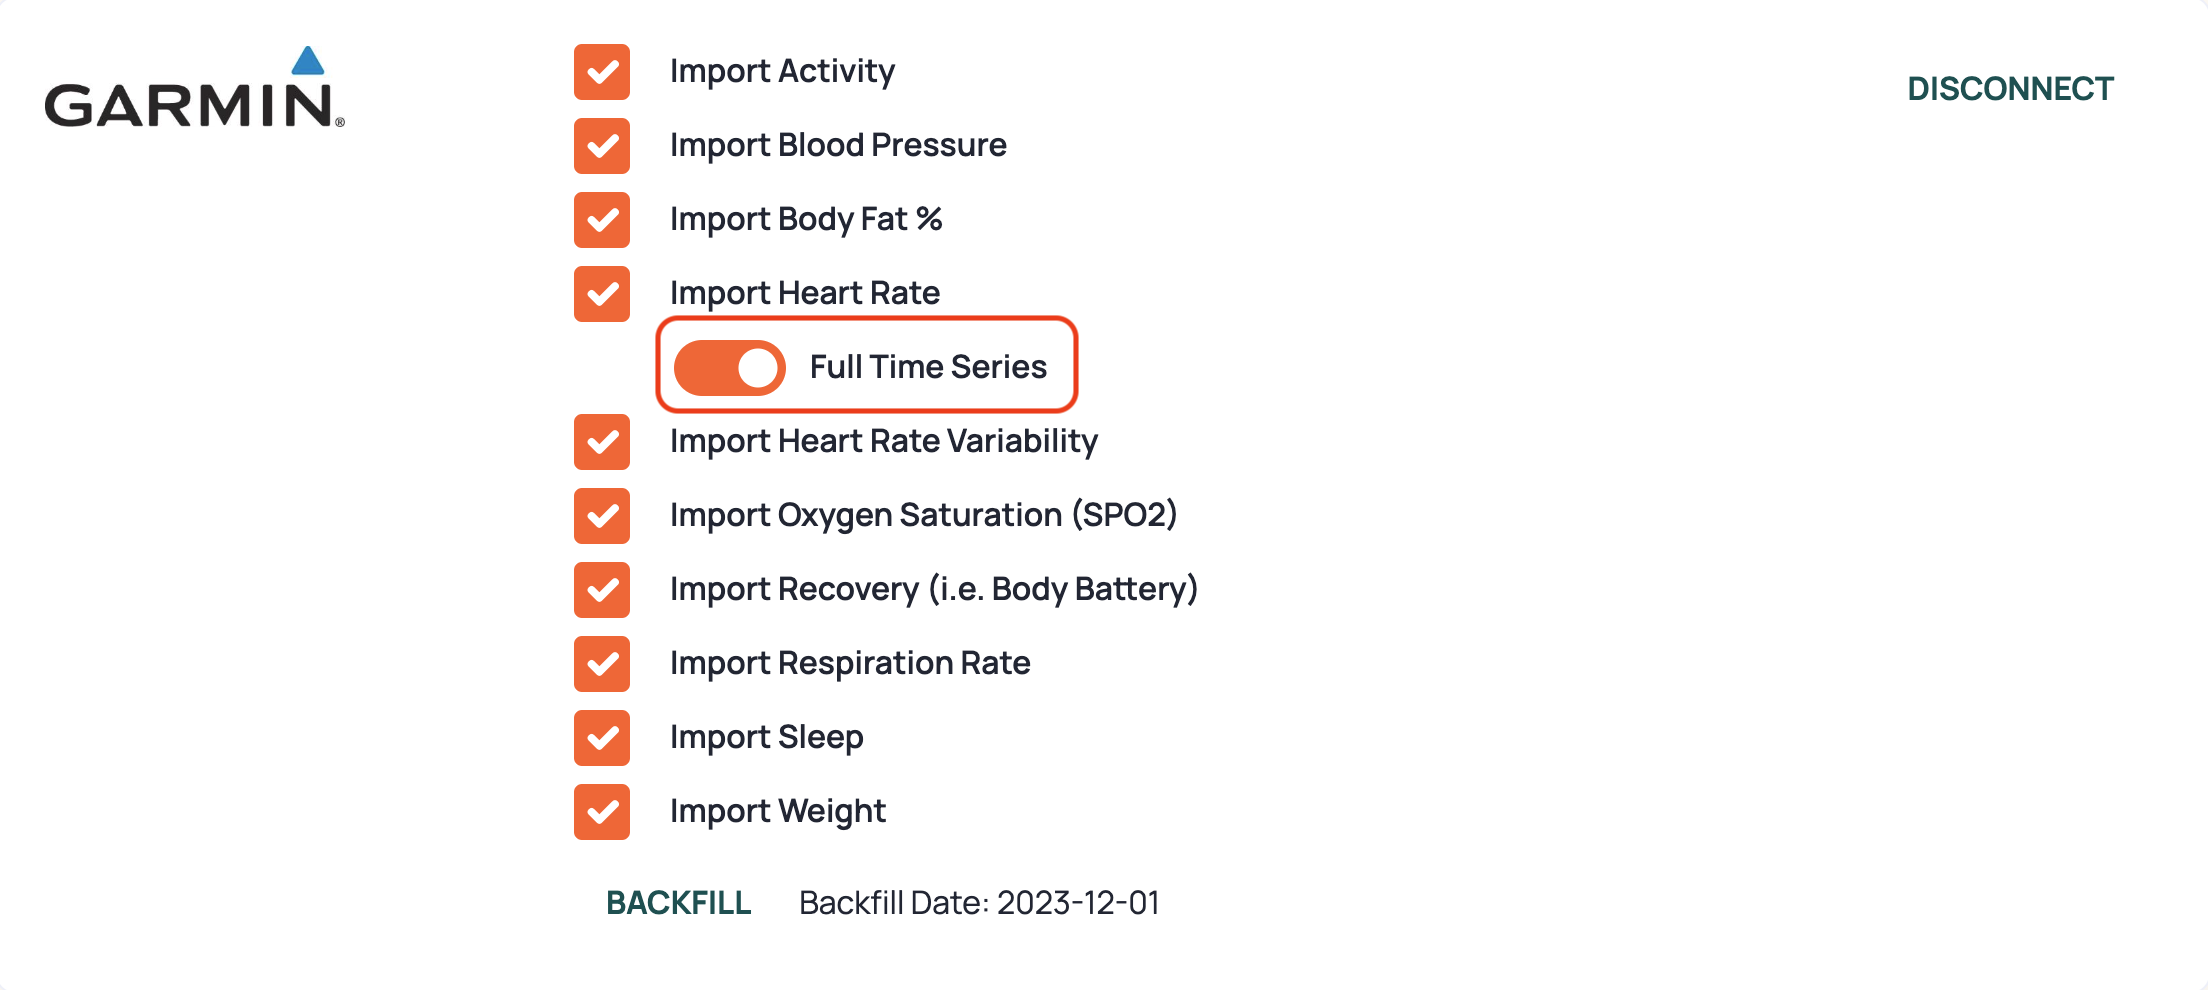2208x990 pixels.
Task: Click the BACKFILL button
Action: (x=678, y=903)
